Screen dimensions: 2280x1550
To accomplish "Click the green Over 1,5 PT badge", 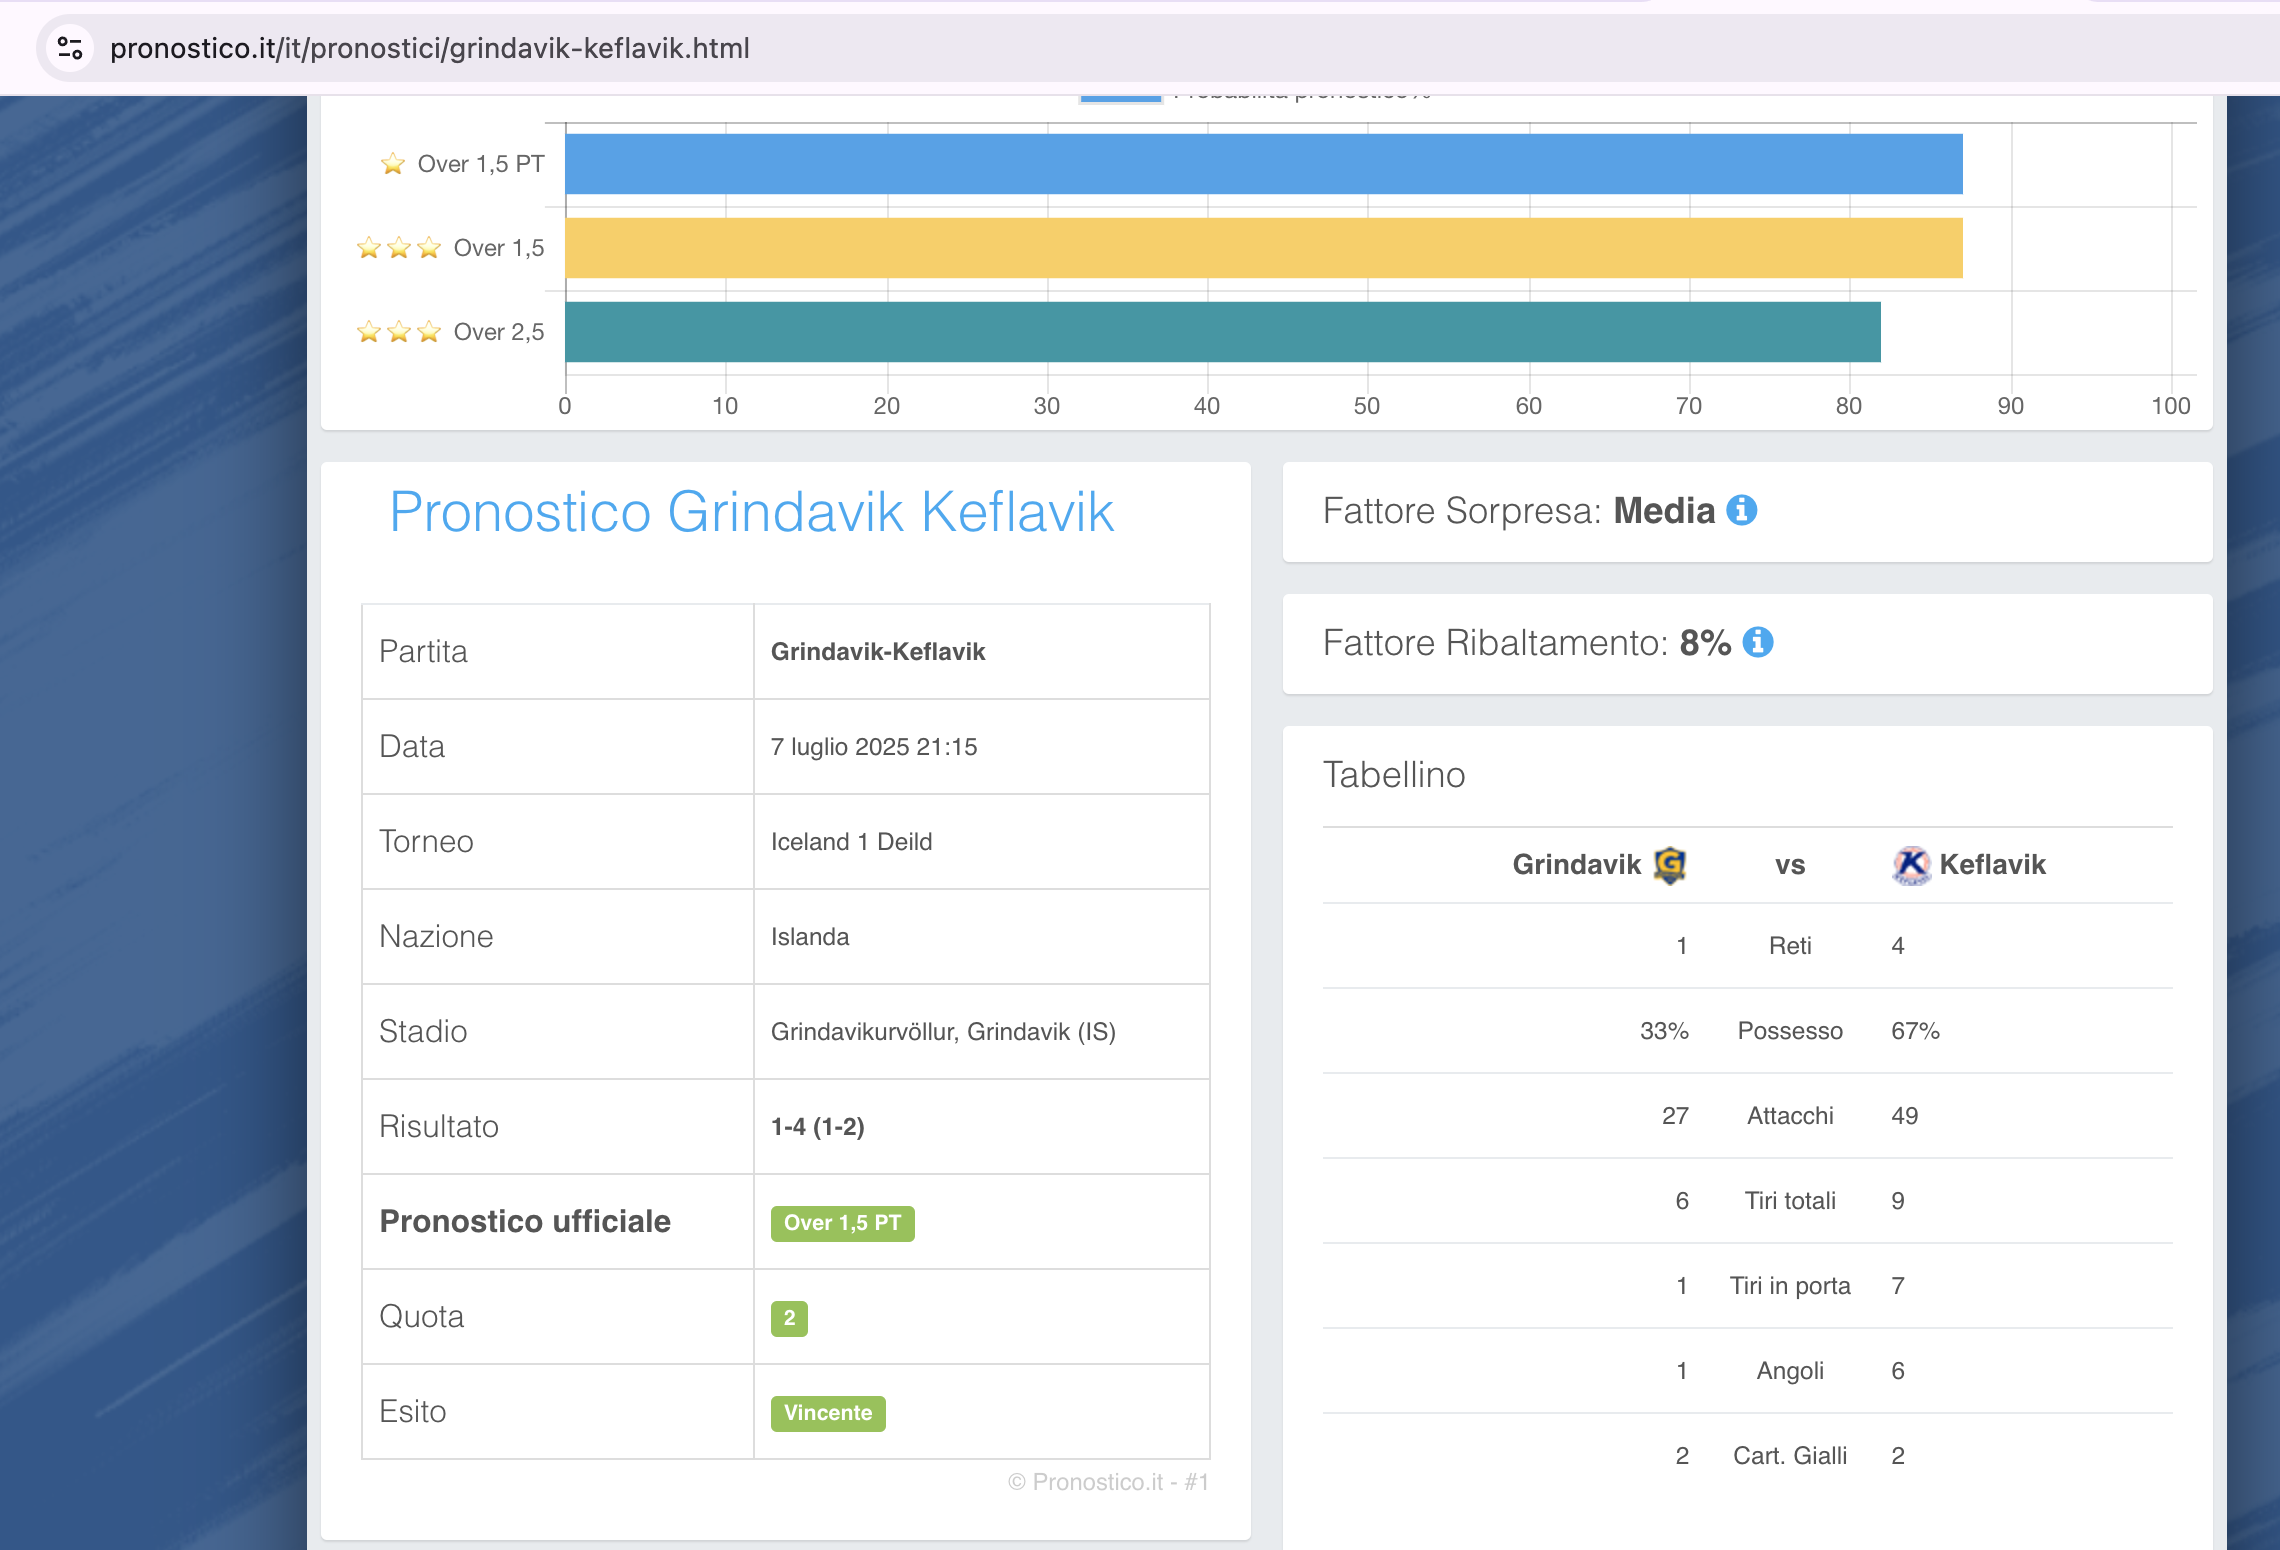I will 842,1223.
